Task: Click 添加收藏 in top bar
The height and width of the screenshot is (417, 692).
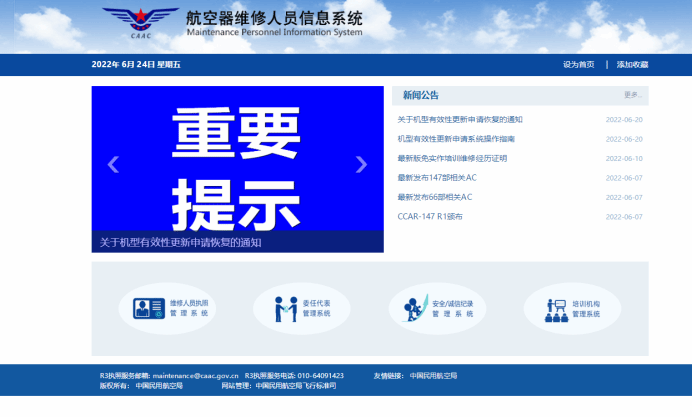Action: (632, 64)
